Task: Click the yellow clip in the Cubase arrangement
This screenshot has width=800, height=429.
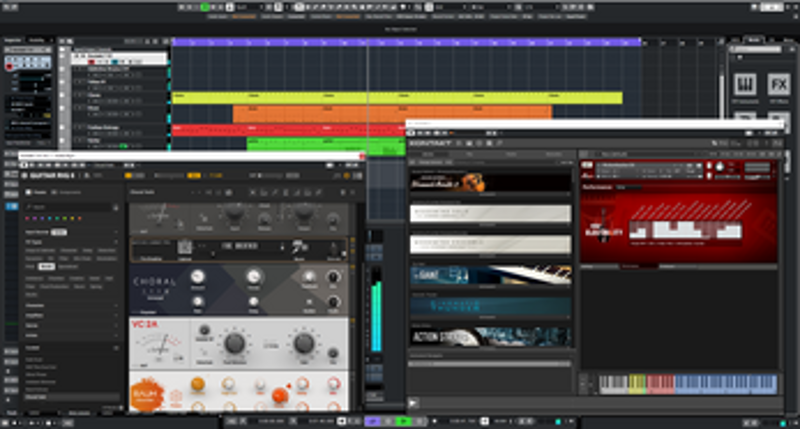Action: [x=397, y=98]
